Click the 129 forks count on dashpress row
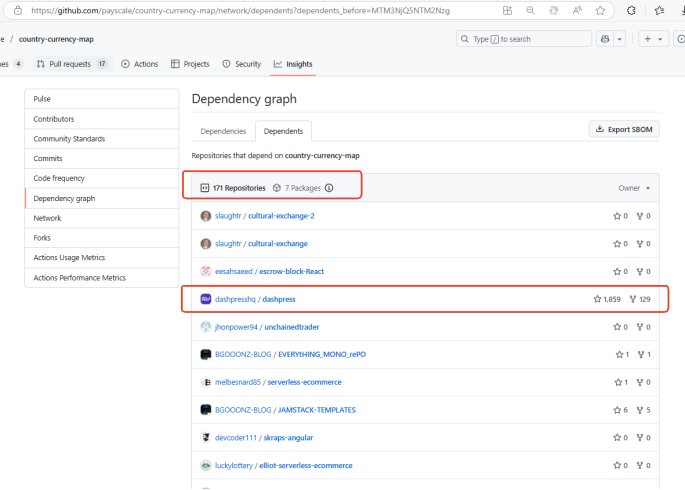The height and width of the screenshot is (490, 685). tap(640, 299)
